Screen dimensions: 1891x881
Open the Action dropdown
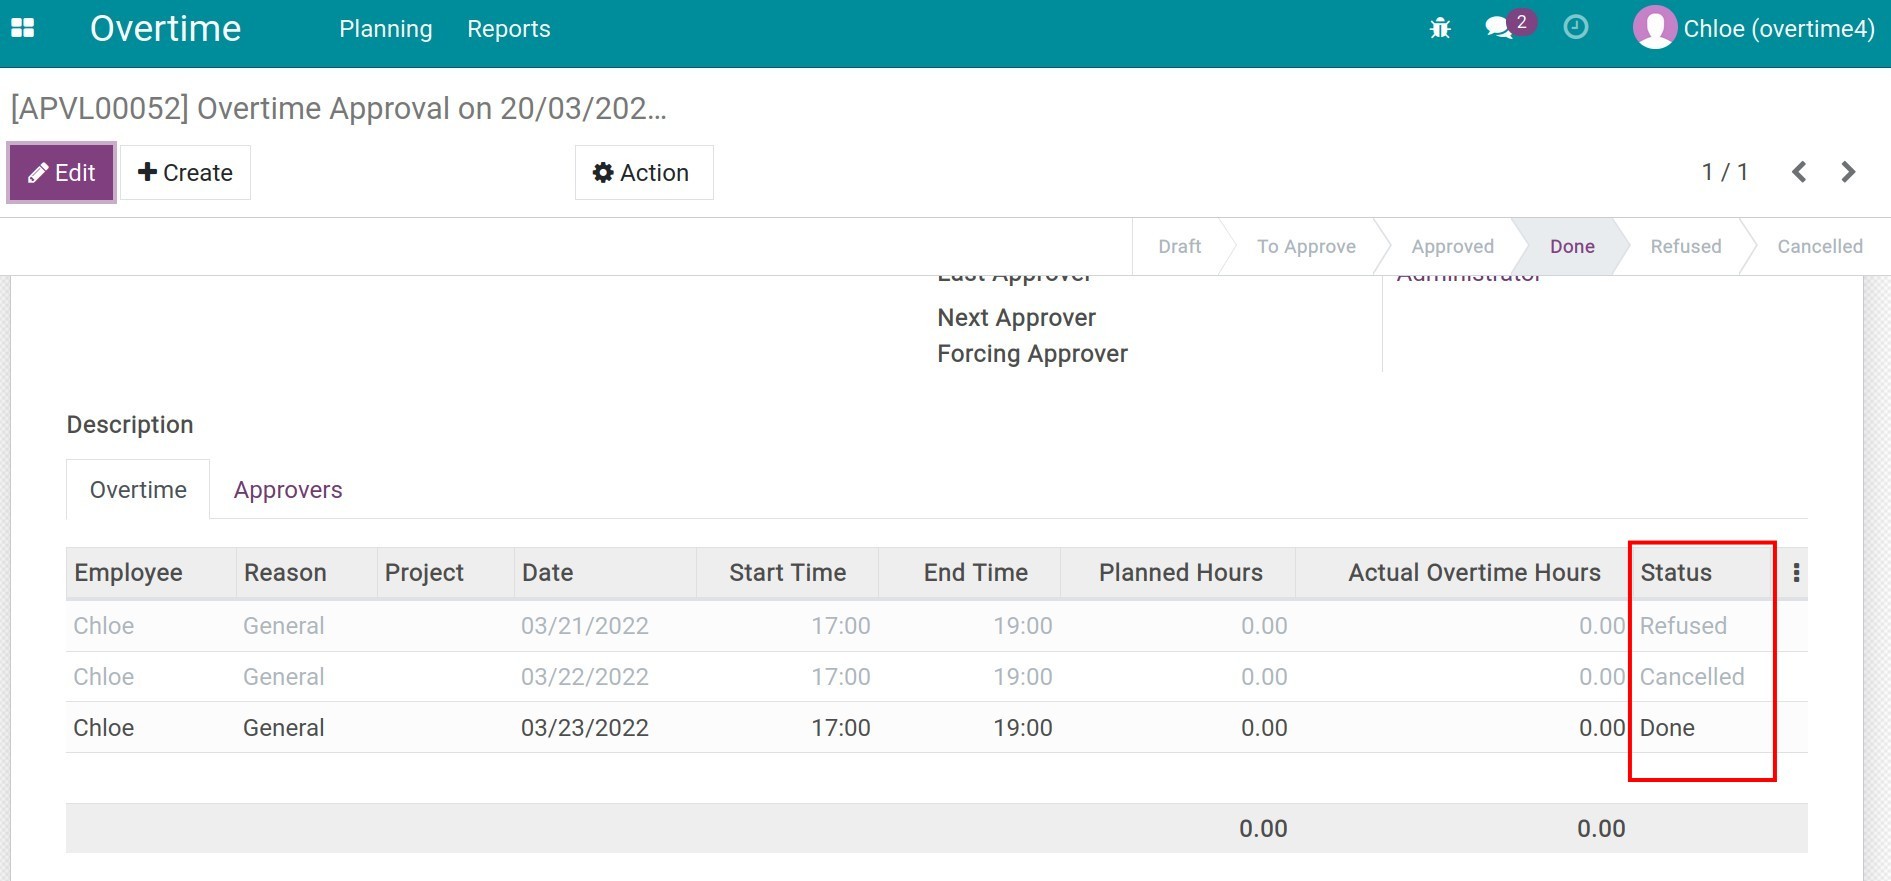(643, 173)
